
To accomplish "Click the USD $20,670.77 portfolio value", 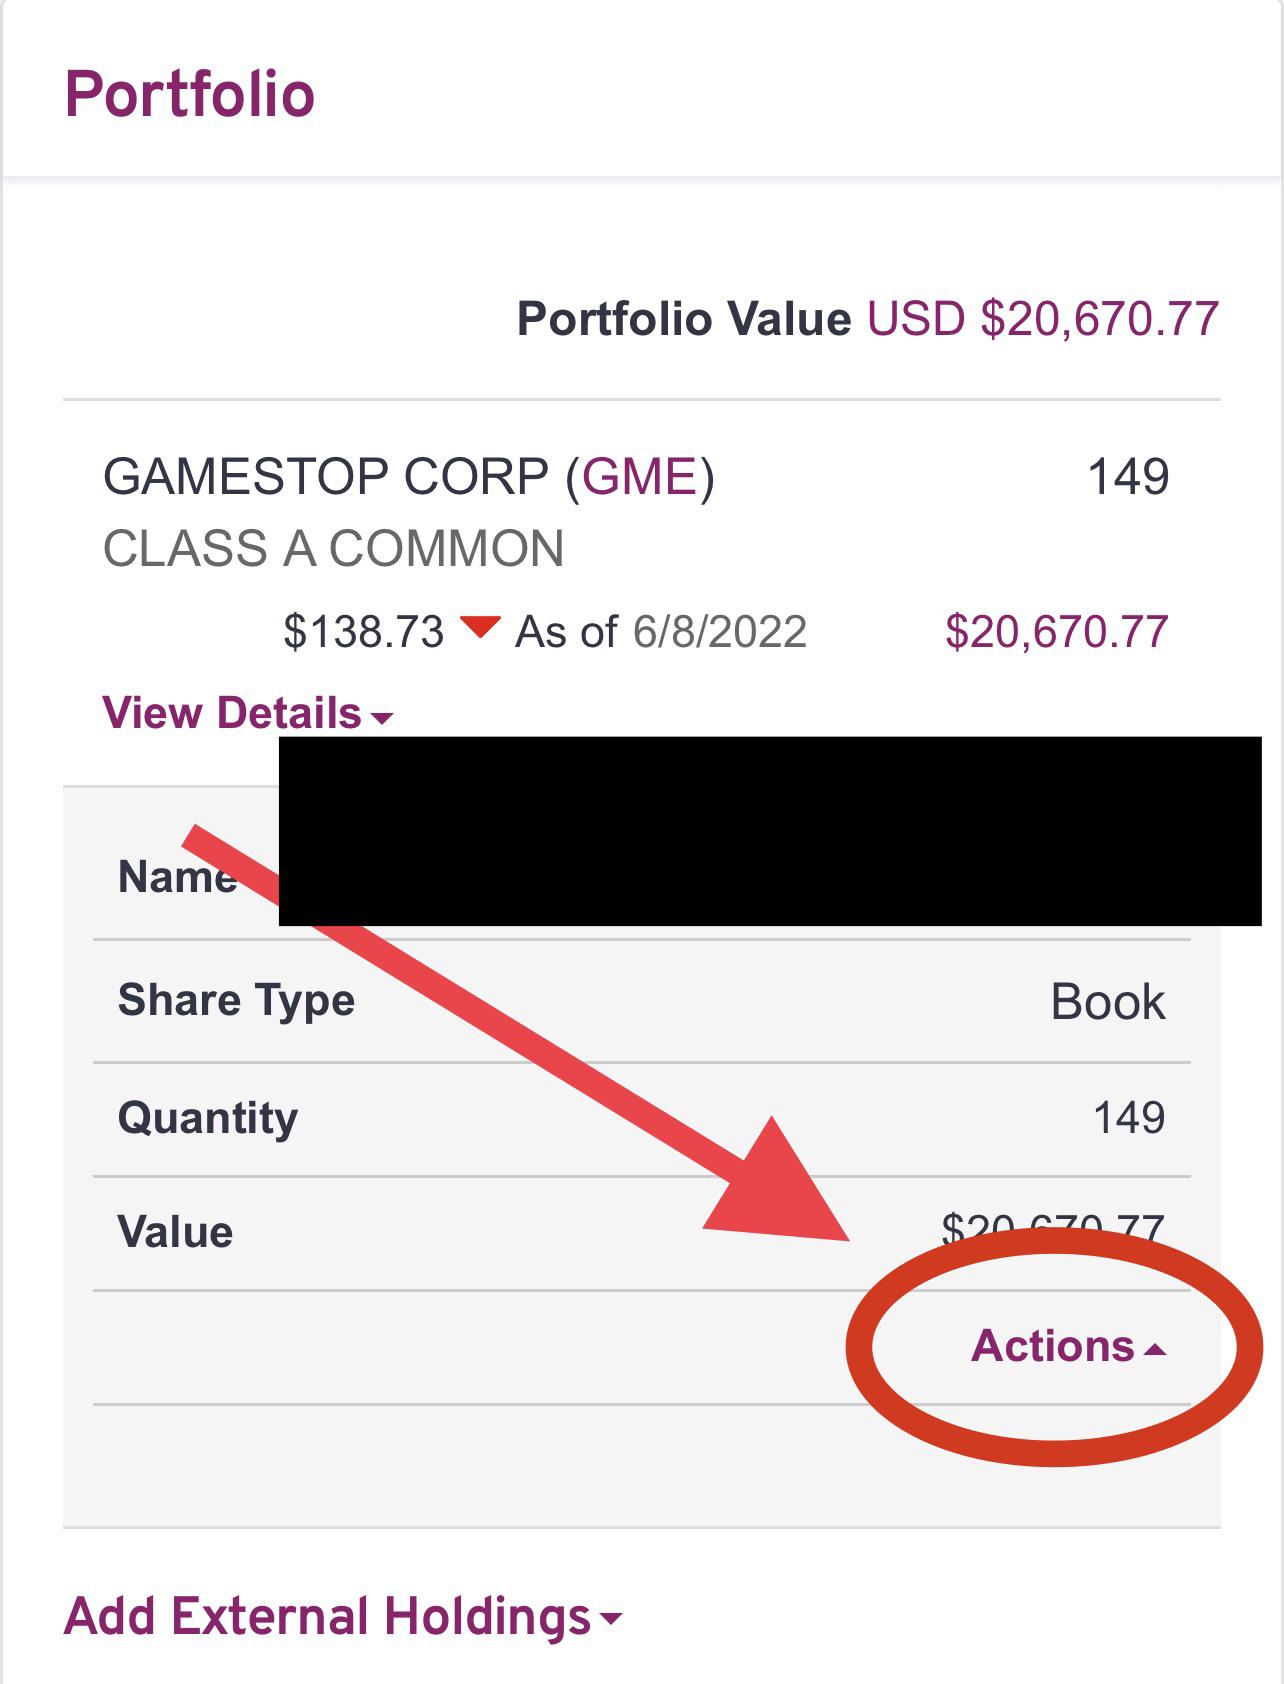I will click(1042, 319).
